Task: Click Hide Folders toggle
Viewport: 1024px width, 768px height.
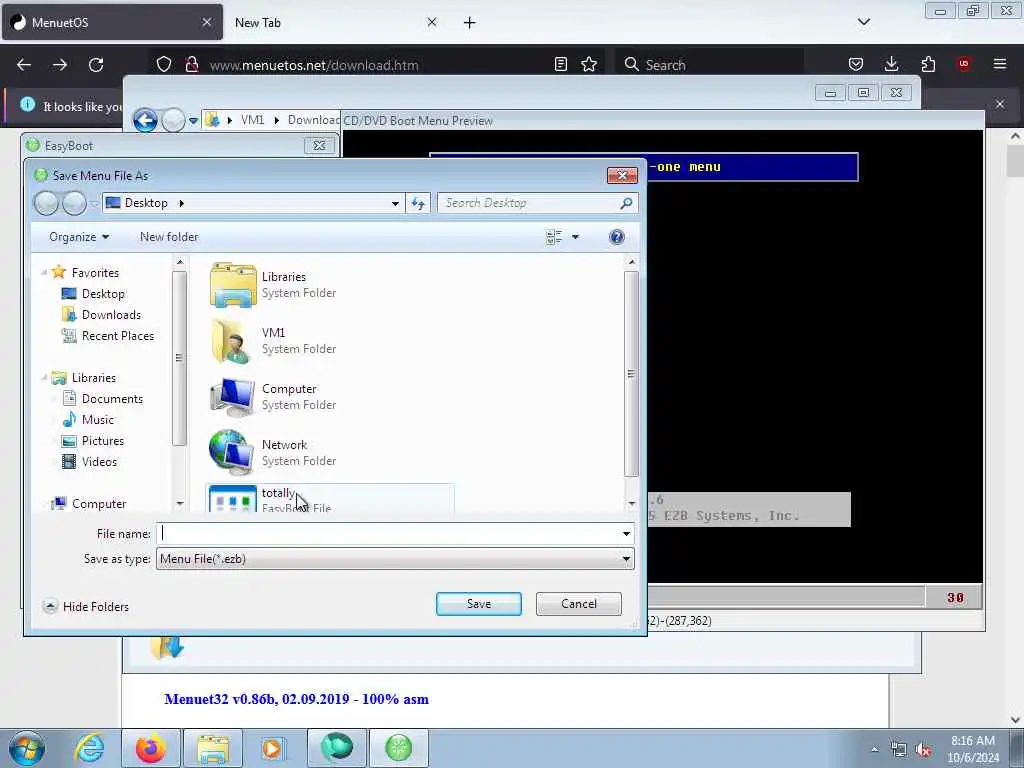Action: tap(86, 607)
